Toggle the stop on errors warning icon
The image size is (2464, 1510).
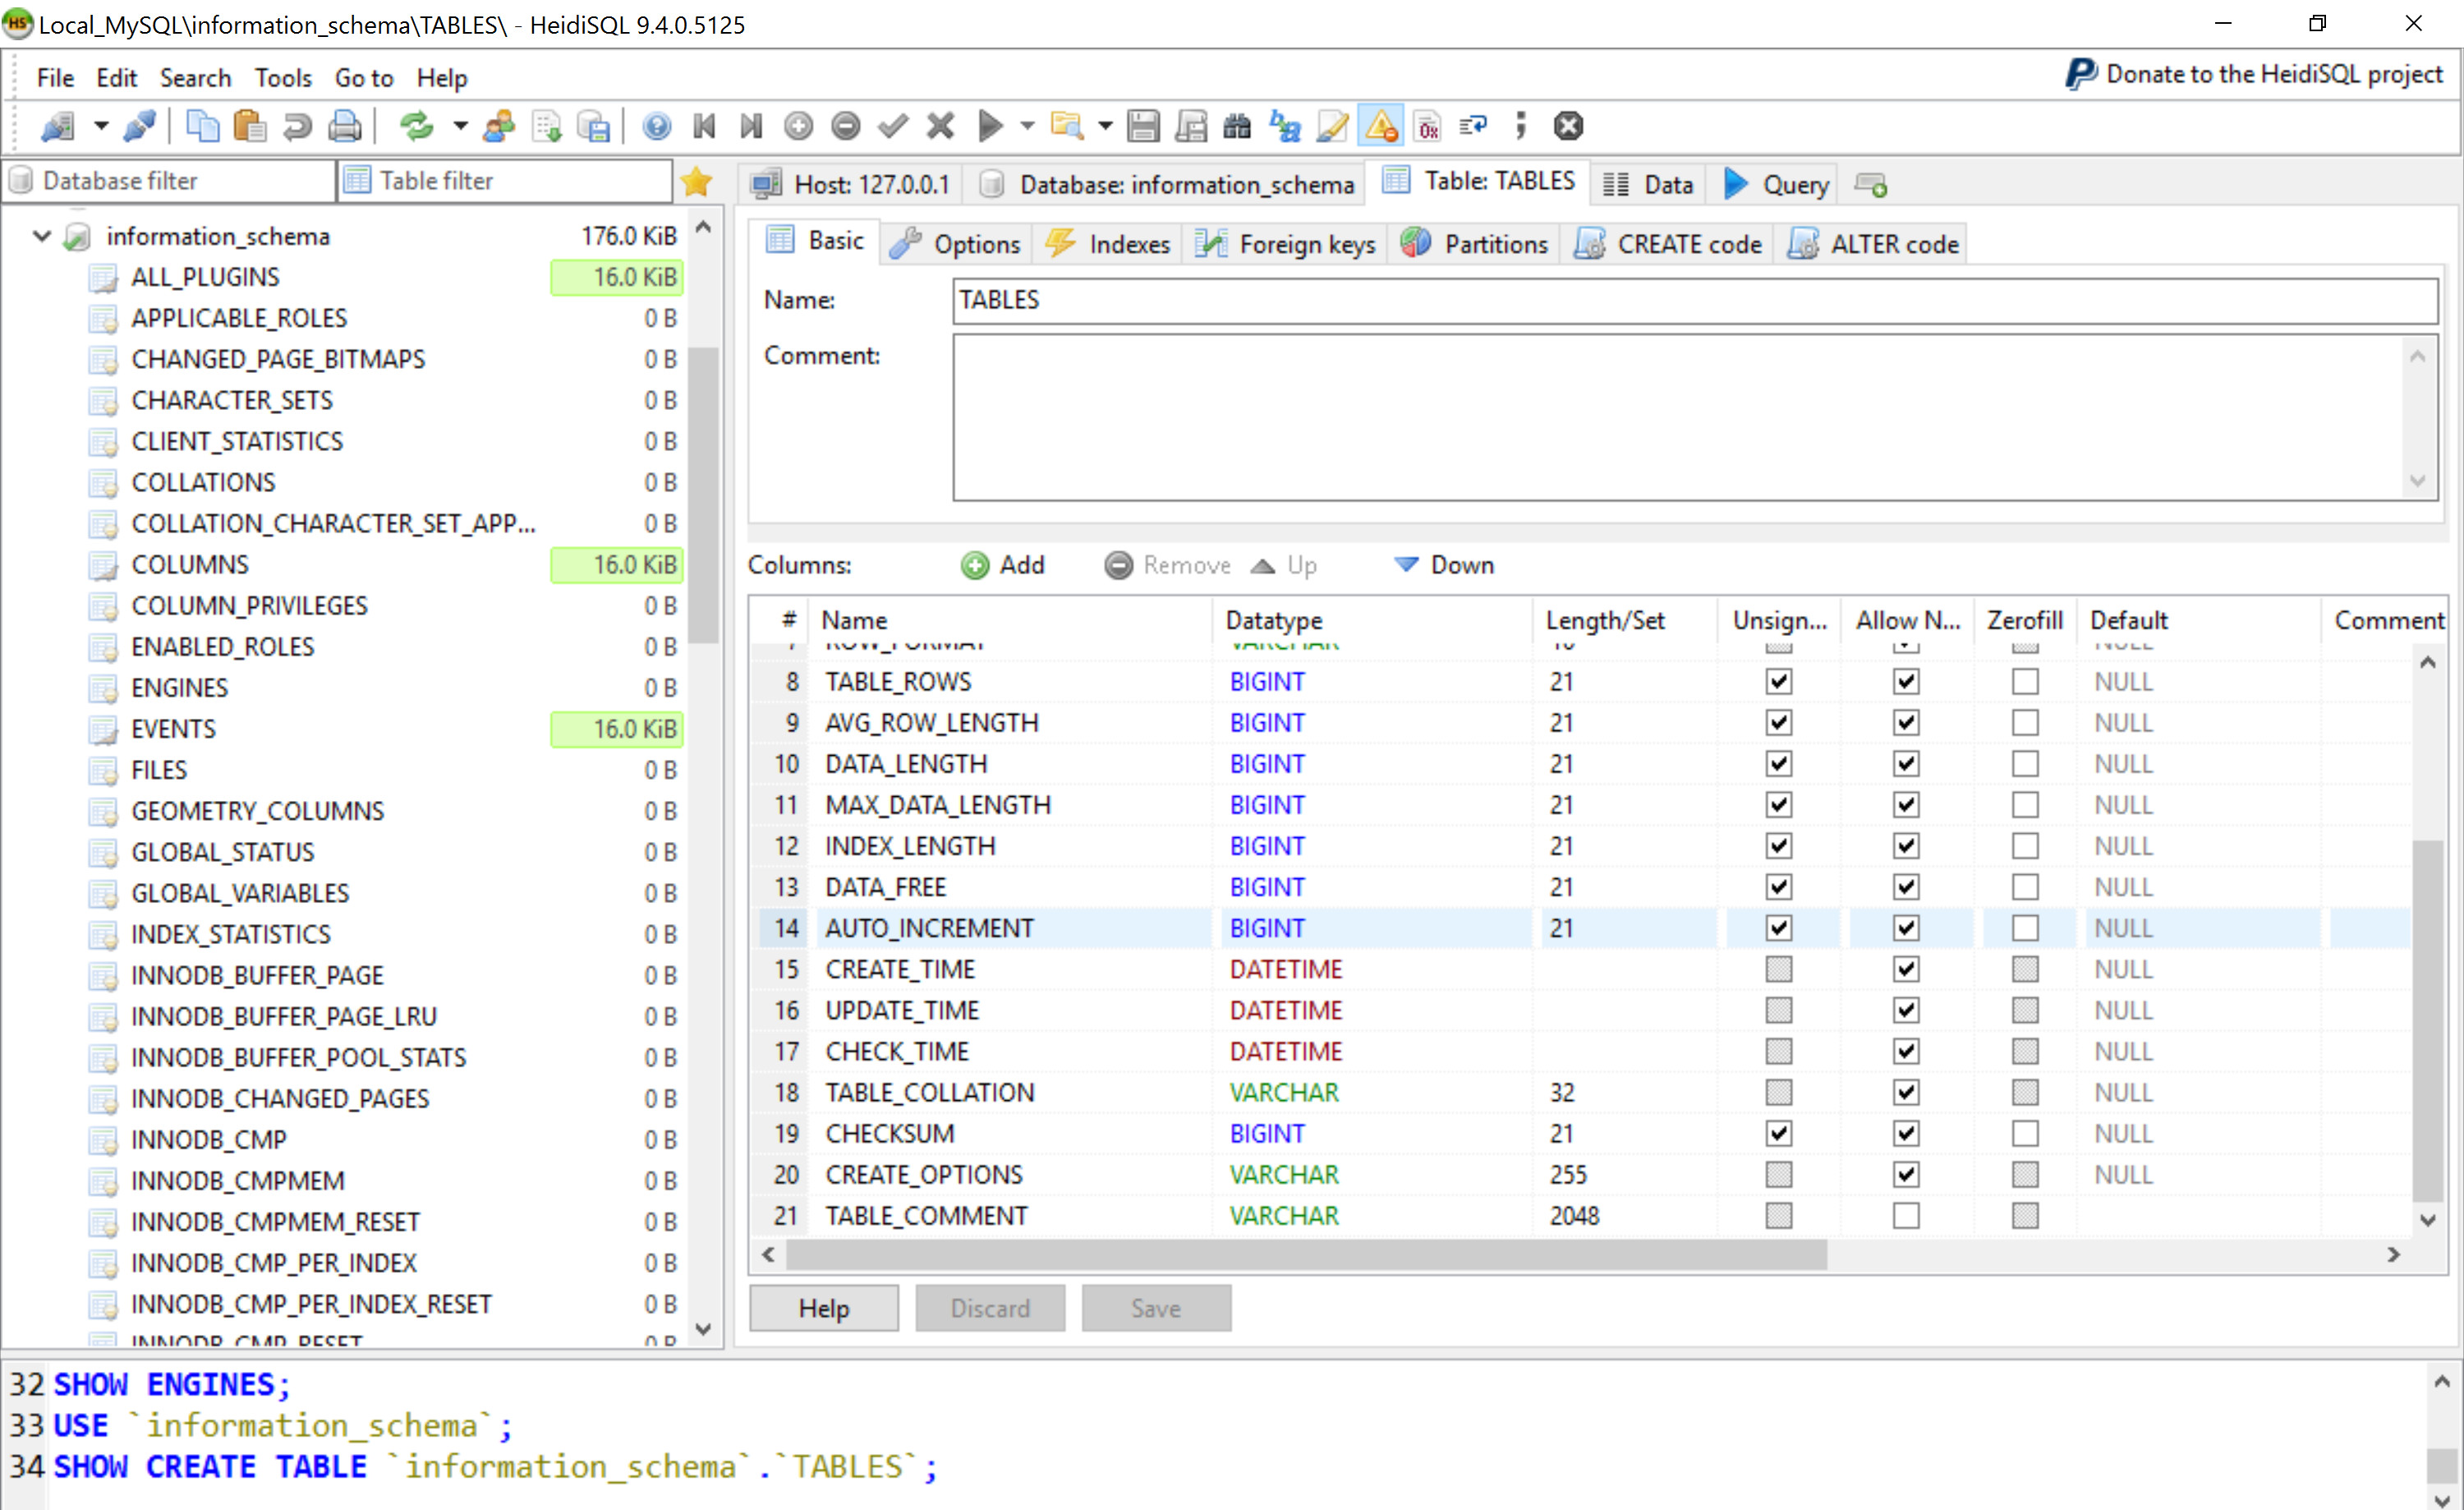[x=1381, y=126]
